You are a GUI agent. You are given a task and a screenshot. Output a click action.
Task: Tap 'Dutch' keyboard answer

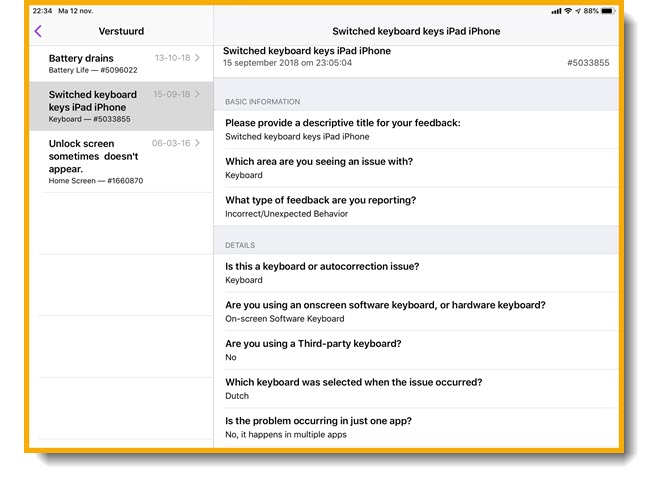coord(237,396)
